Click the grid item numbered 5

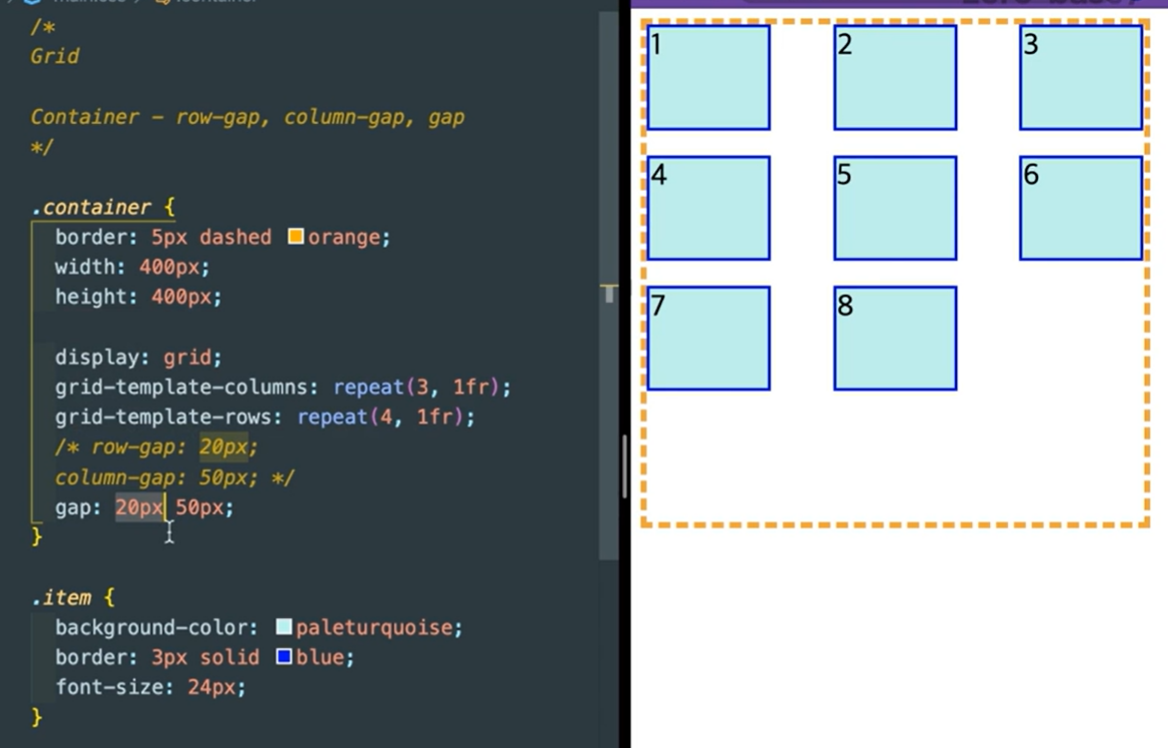click(895, 208)
